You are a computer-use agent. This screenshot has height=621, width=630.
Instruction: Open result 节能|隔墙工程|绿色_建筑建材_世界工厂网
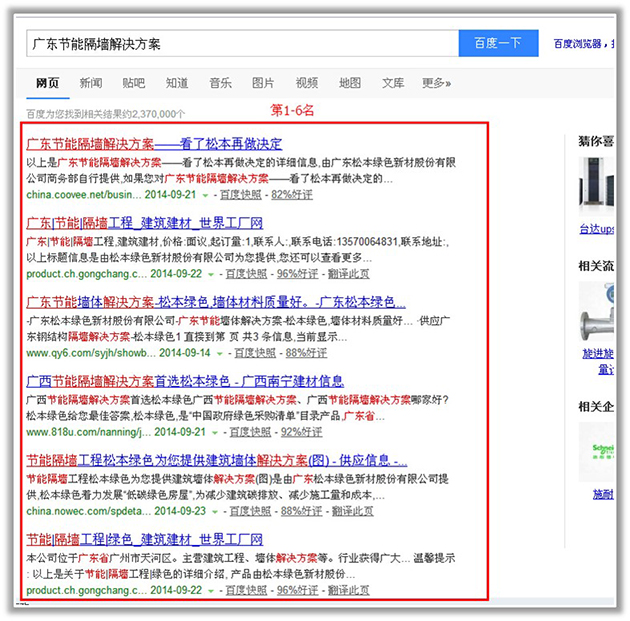coord(145,539)
